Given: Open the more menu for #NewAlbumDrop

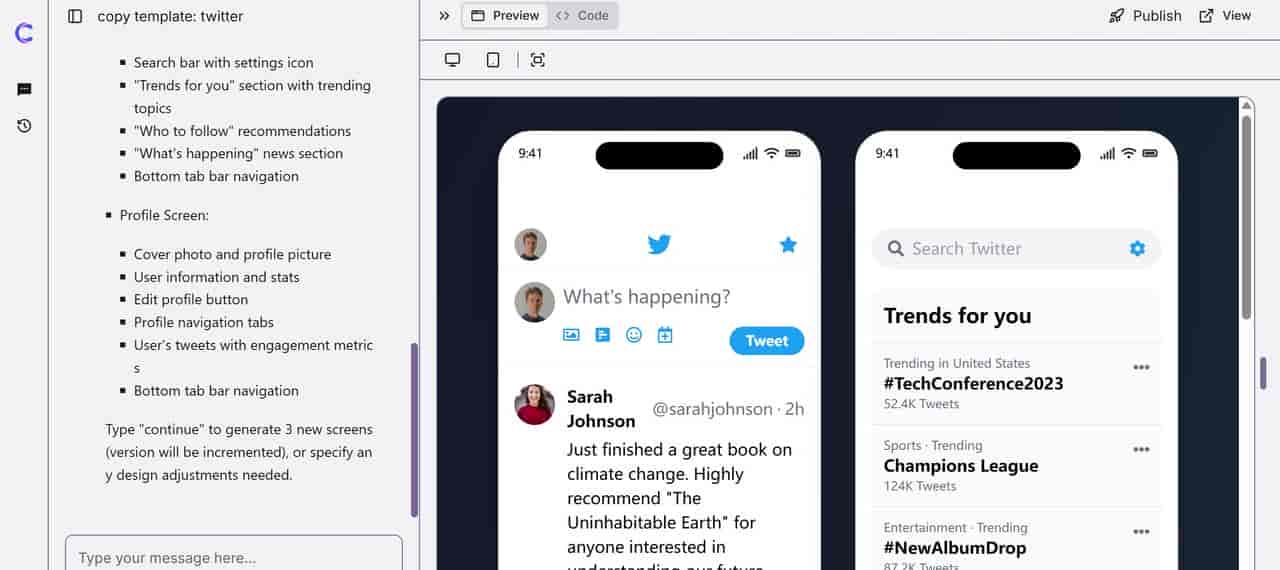Looking at the screenshot, I should point(1141,531).
